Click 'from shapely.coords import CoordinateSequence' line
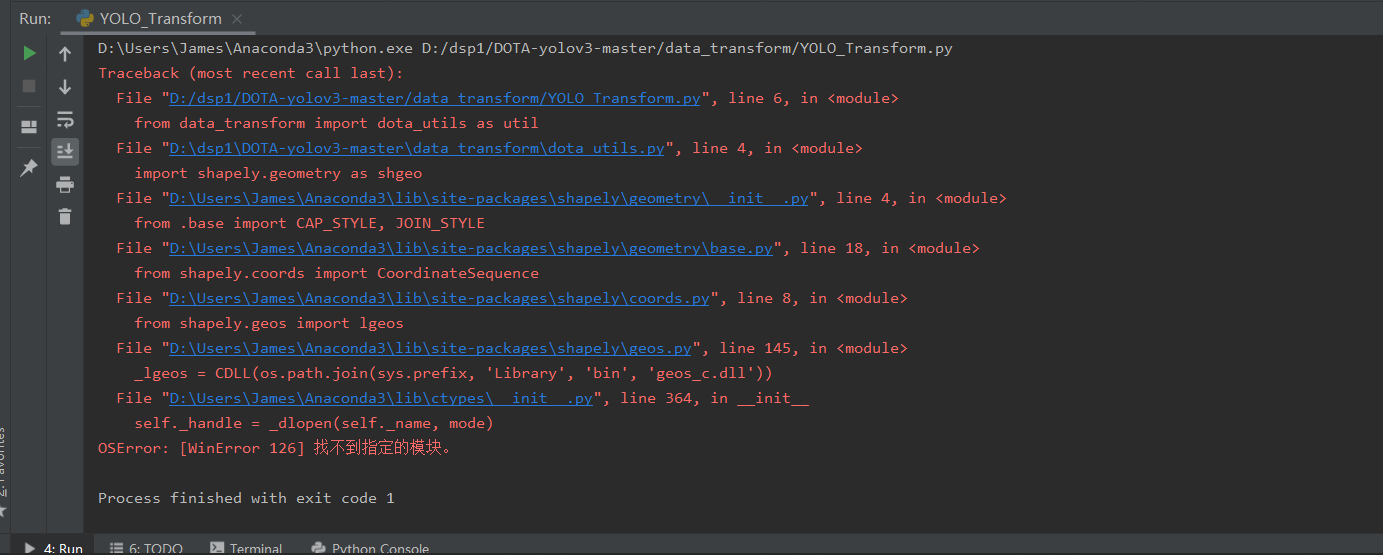The height and width of the screenshot is (555, 1383). tap(336, 273)
